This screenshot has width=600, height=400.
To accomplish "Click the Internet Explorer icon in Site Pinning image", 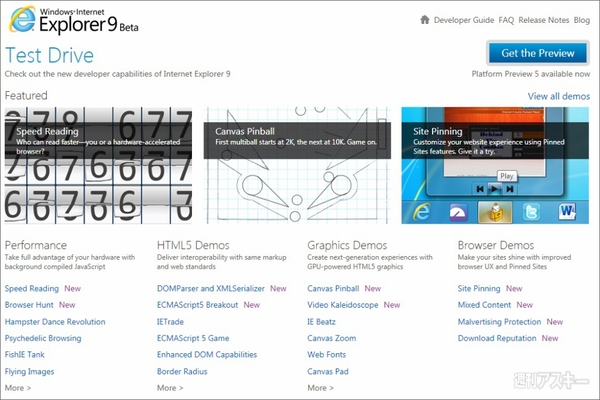I will (422, 211).
